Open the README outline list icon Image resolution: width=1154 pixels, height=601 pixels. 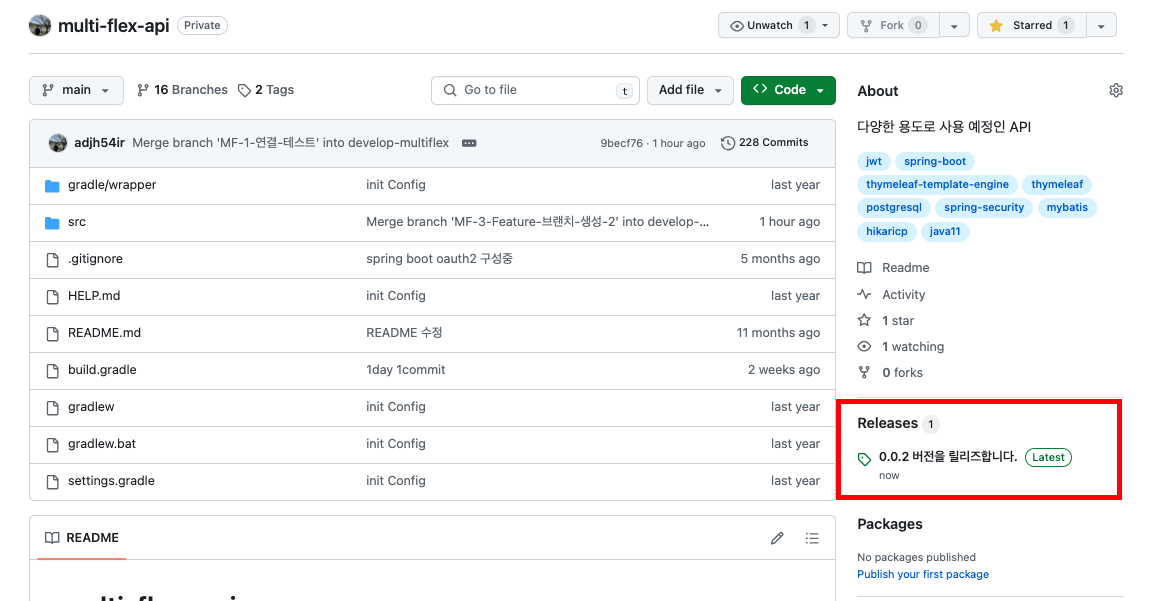[x=812, y=538]
